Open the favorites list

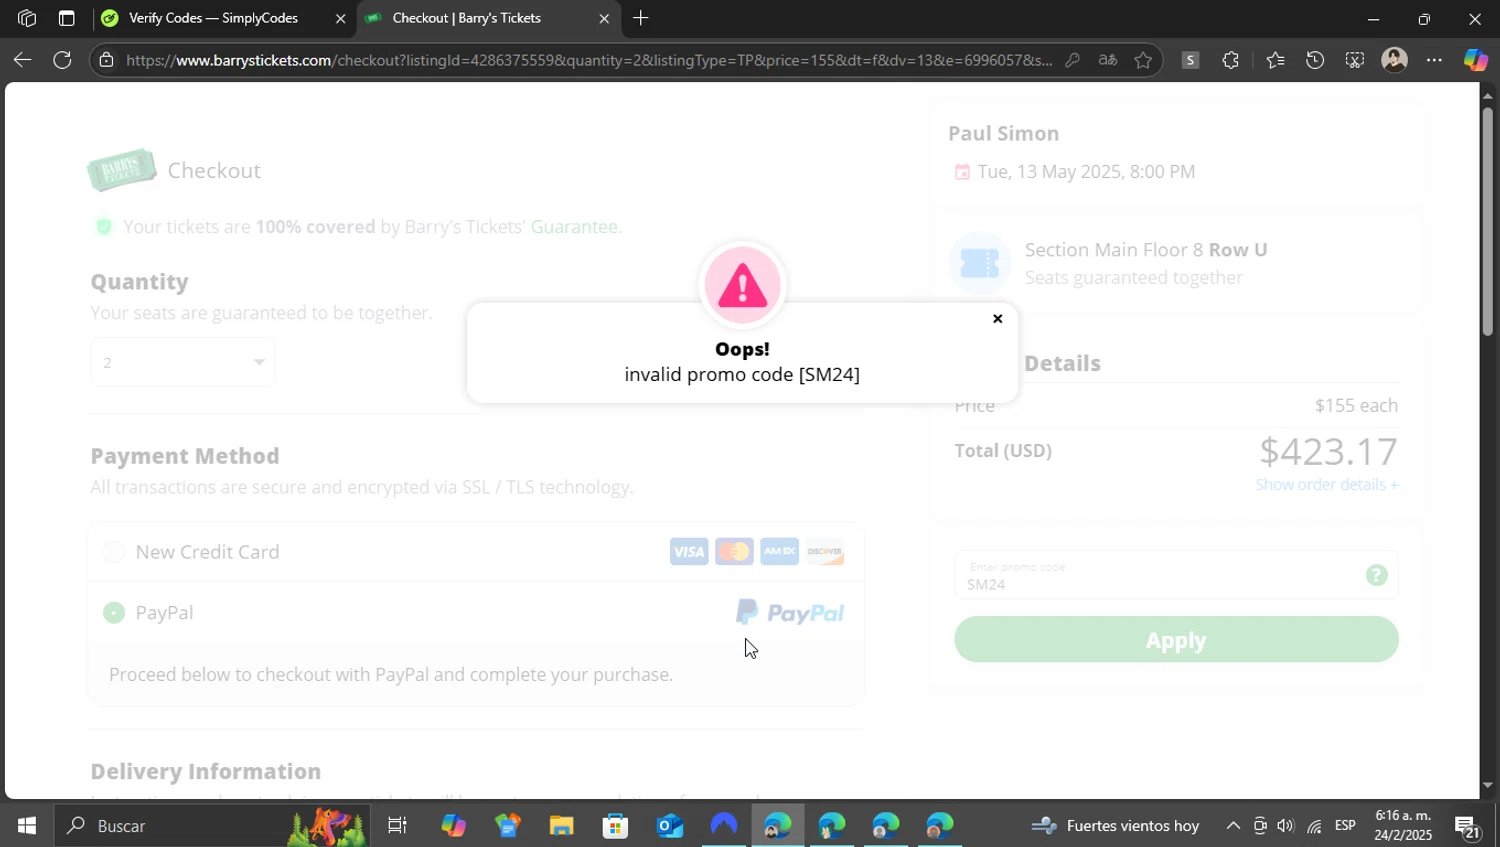coord(1275,60)
